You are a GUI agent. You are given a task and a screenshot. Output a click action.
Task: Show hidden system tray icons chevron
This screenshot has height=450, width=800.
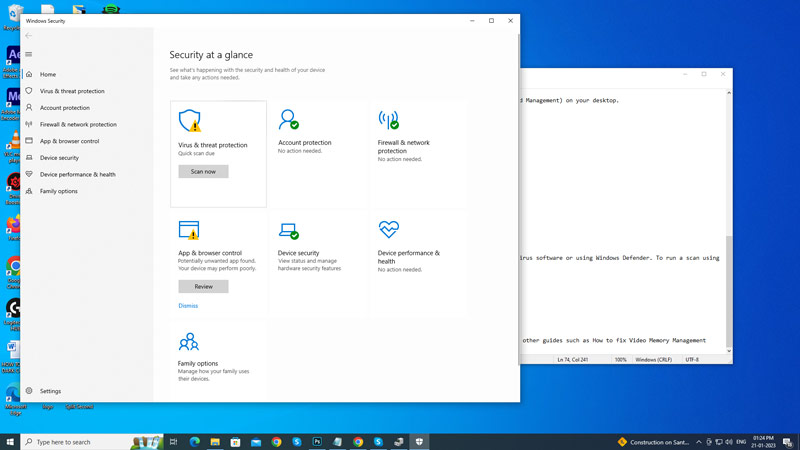point(698,442)
